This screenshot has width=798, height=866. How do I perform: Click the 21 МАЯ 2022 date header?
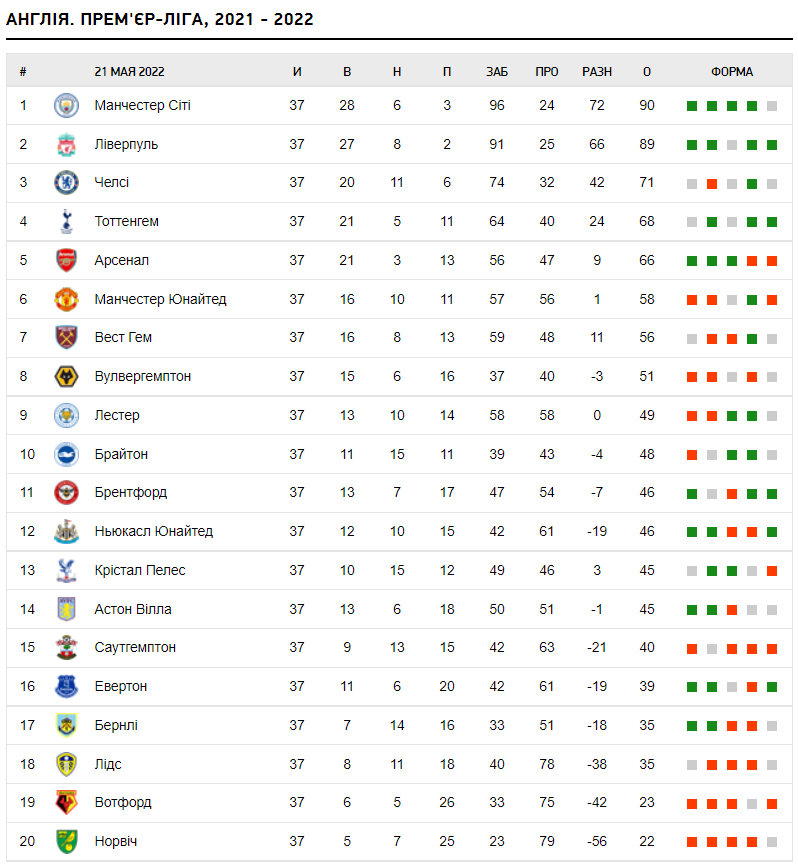(129, 72)
